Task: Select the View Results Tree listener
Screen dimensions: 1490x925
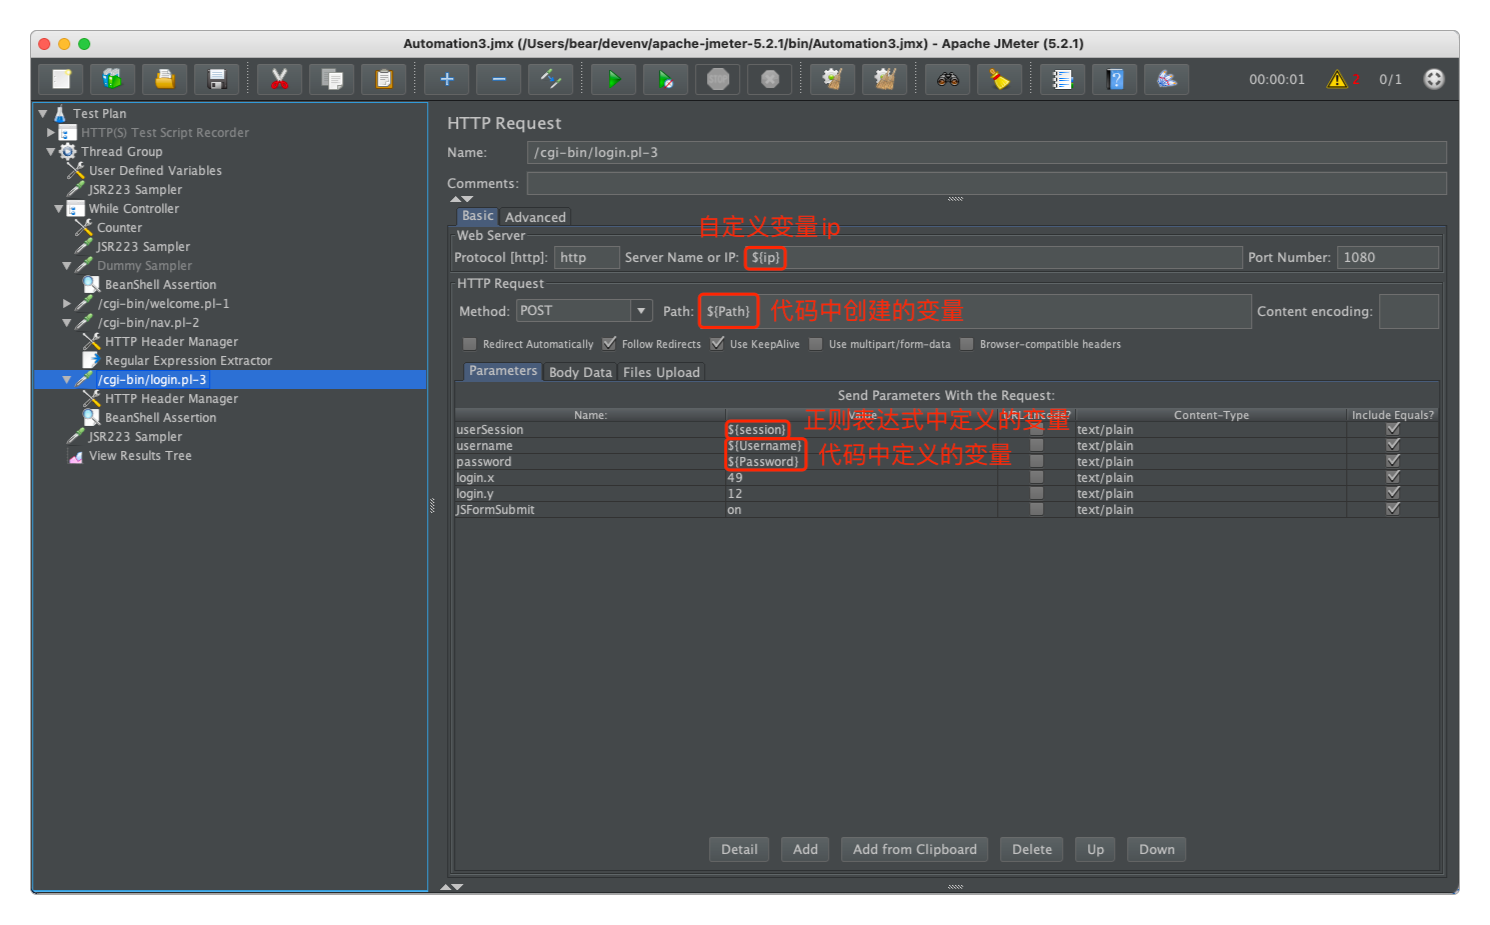Action: click(x=140, y=456)
